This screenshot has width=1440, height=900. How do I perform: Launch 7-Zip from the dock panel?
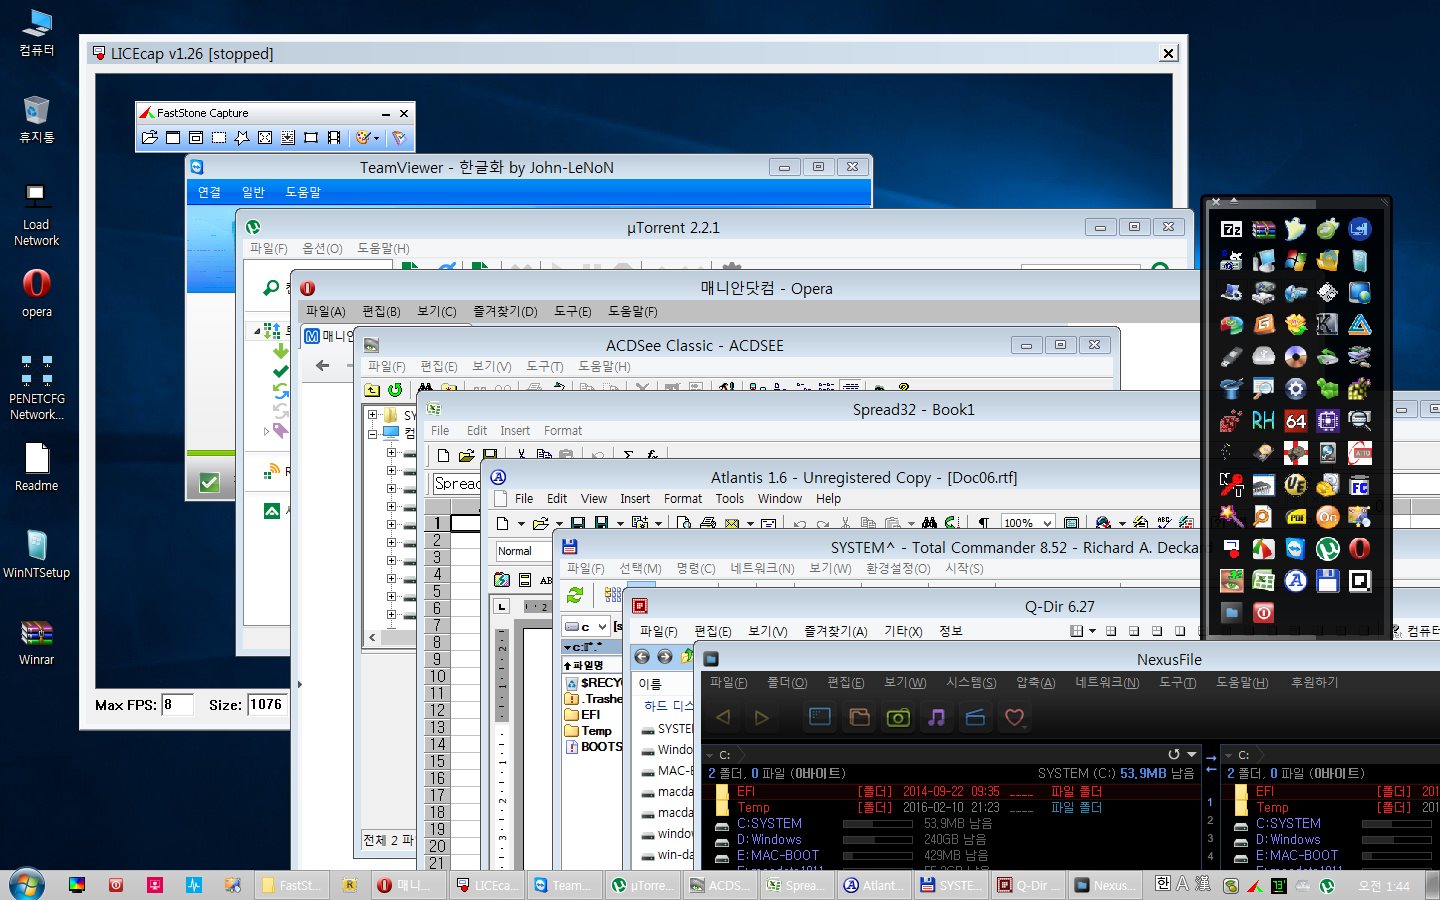[x=1232, y=230]
